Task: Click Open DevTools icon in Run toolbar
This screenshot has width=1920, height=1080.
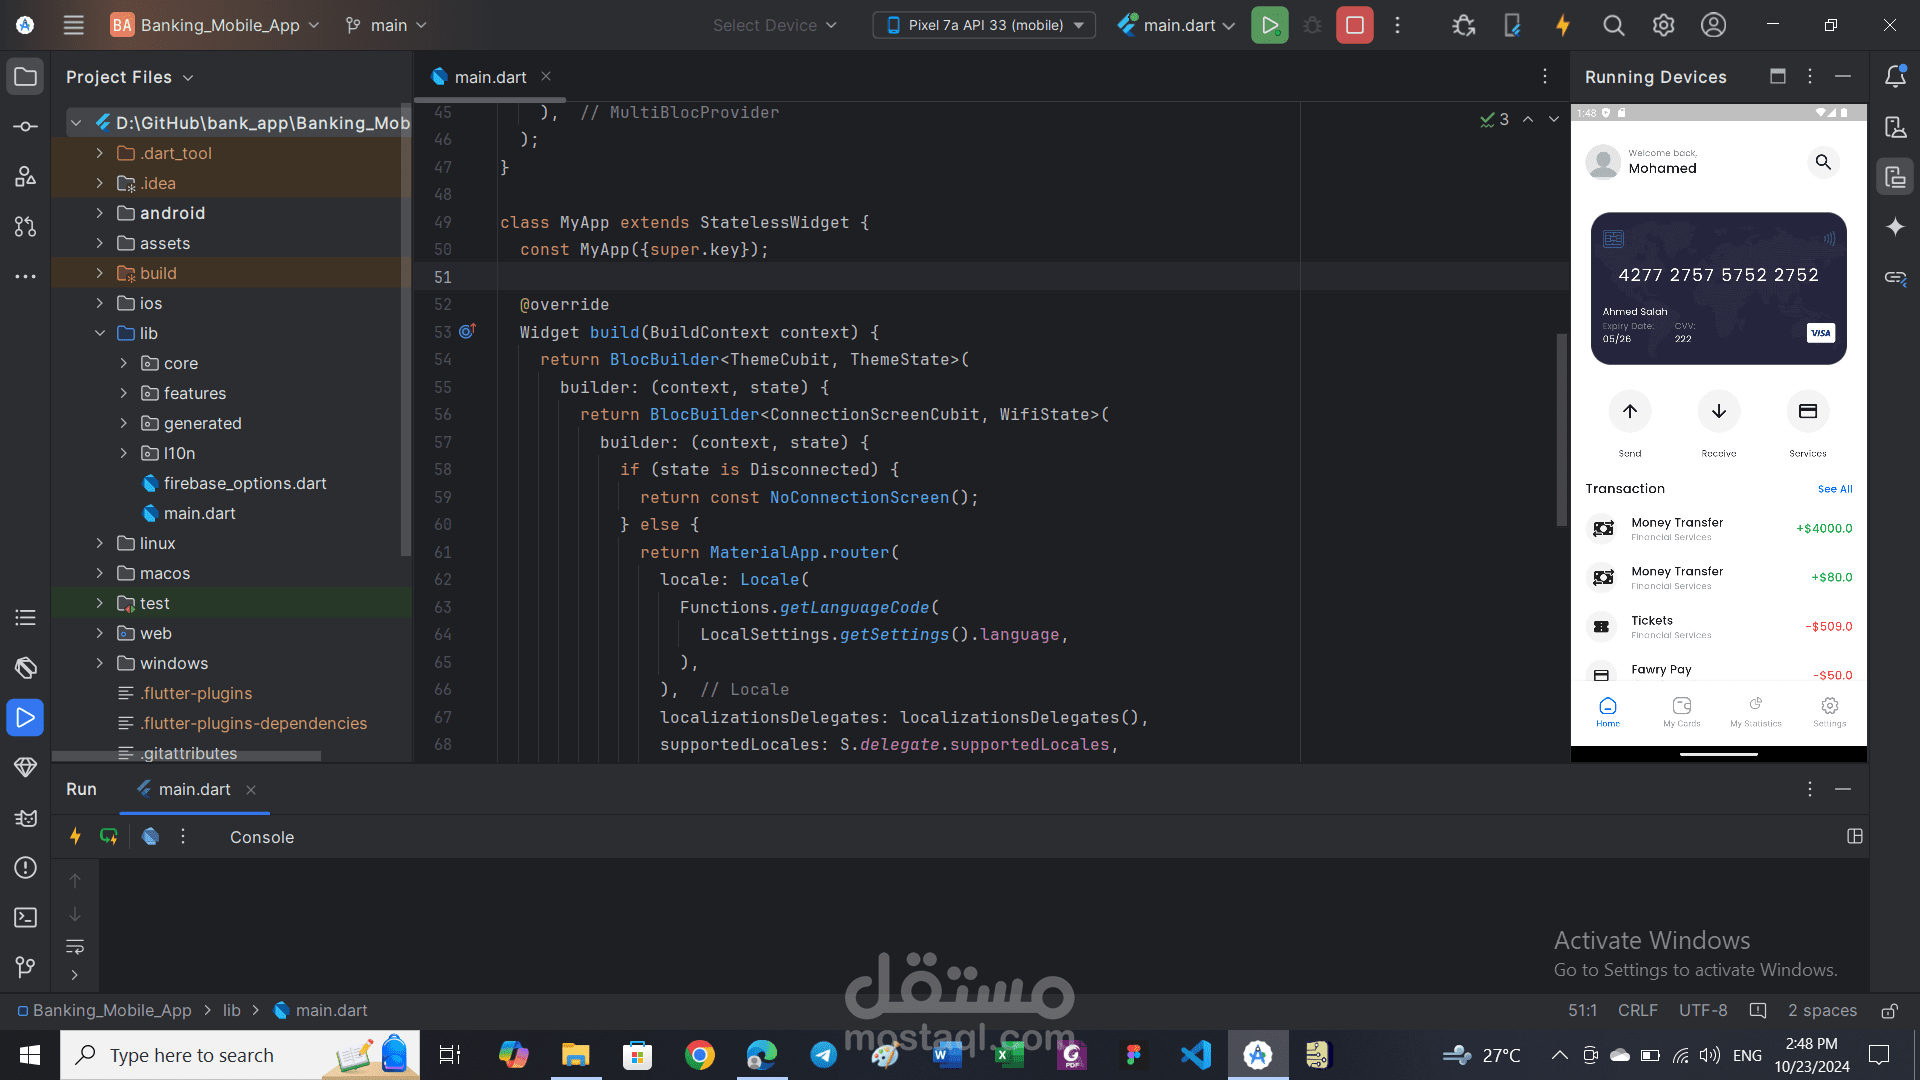Action: click(150, 837)
